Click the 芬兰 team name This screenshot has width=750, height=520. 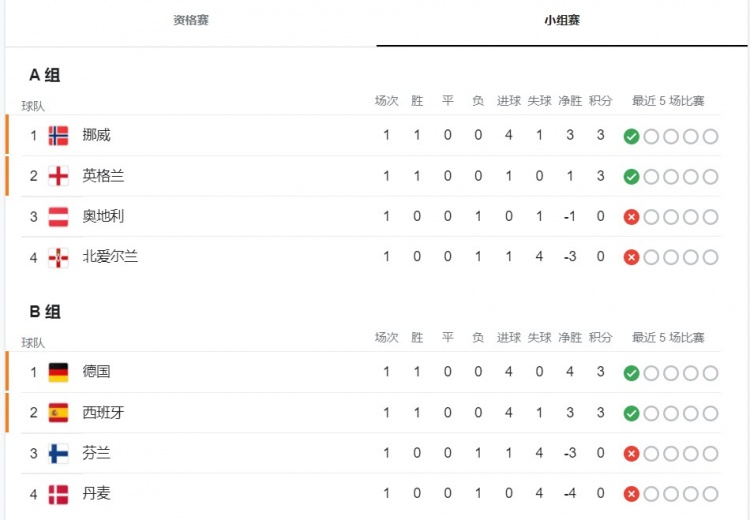point(96,453)
